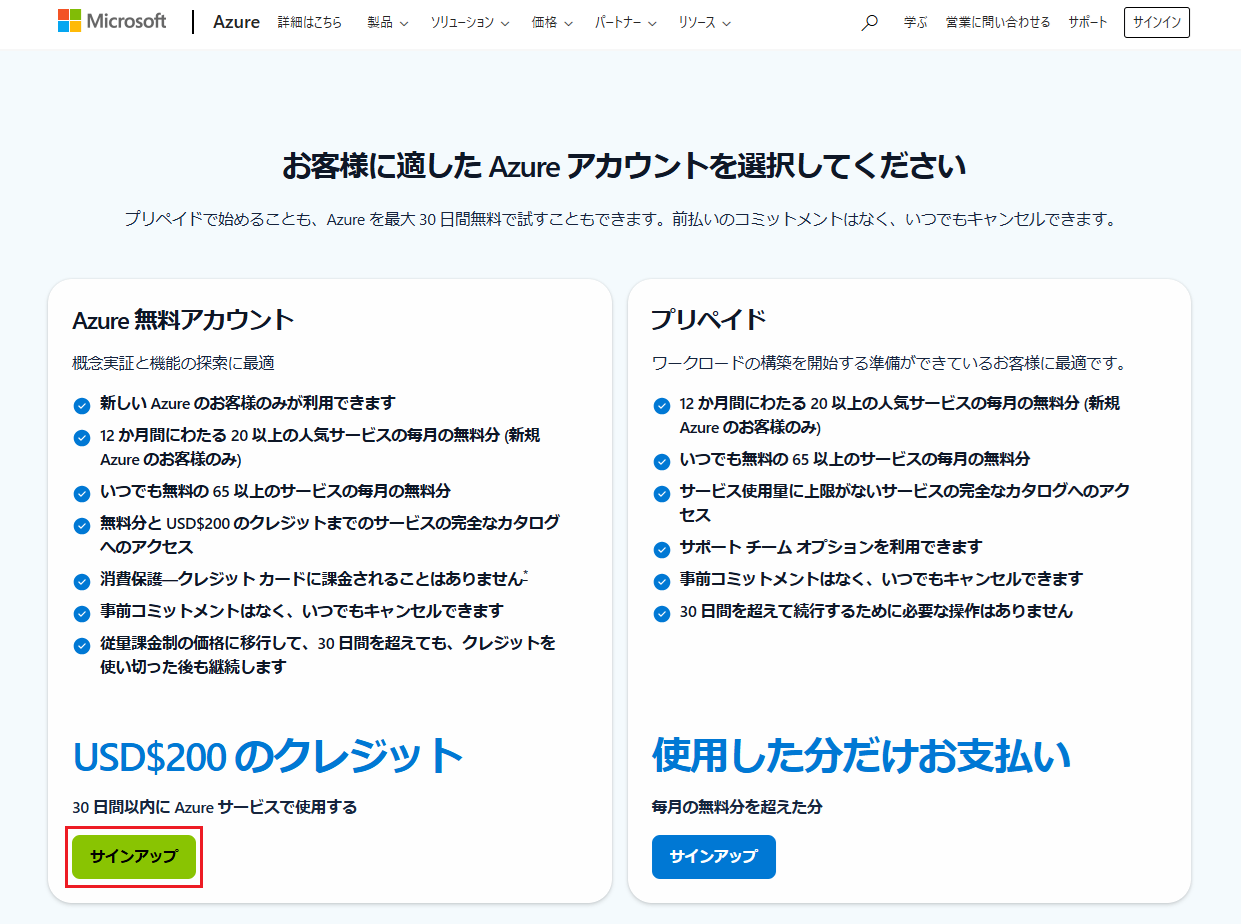Click 概念実証と機能の探索に最適 text

click(x=173, y=363)
